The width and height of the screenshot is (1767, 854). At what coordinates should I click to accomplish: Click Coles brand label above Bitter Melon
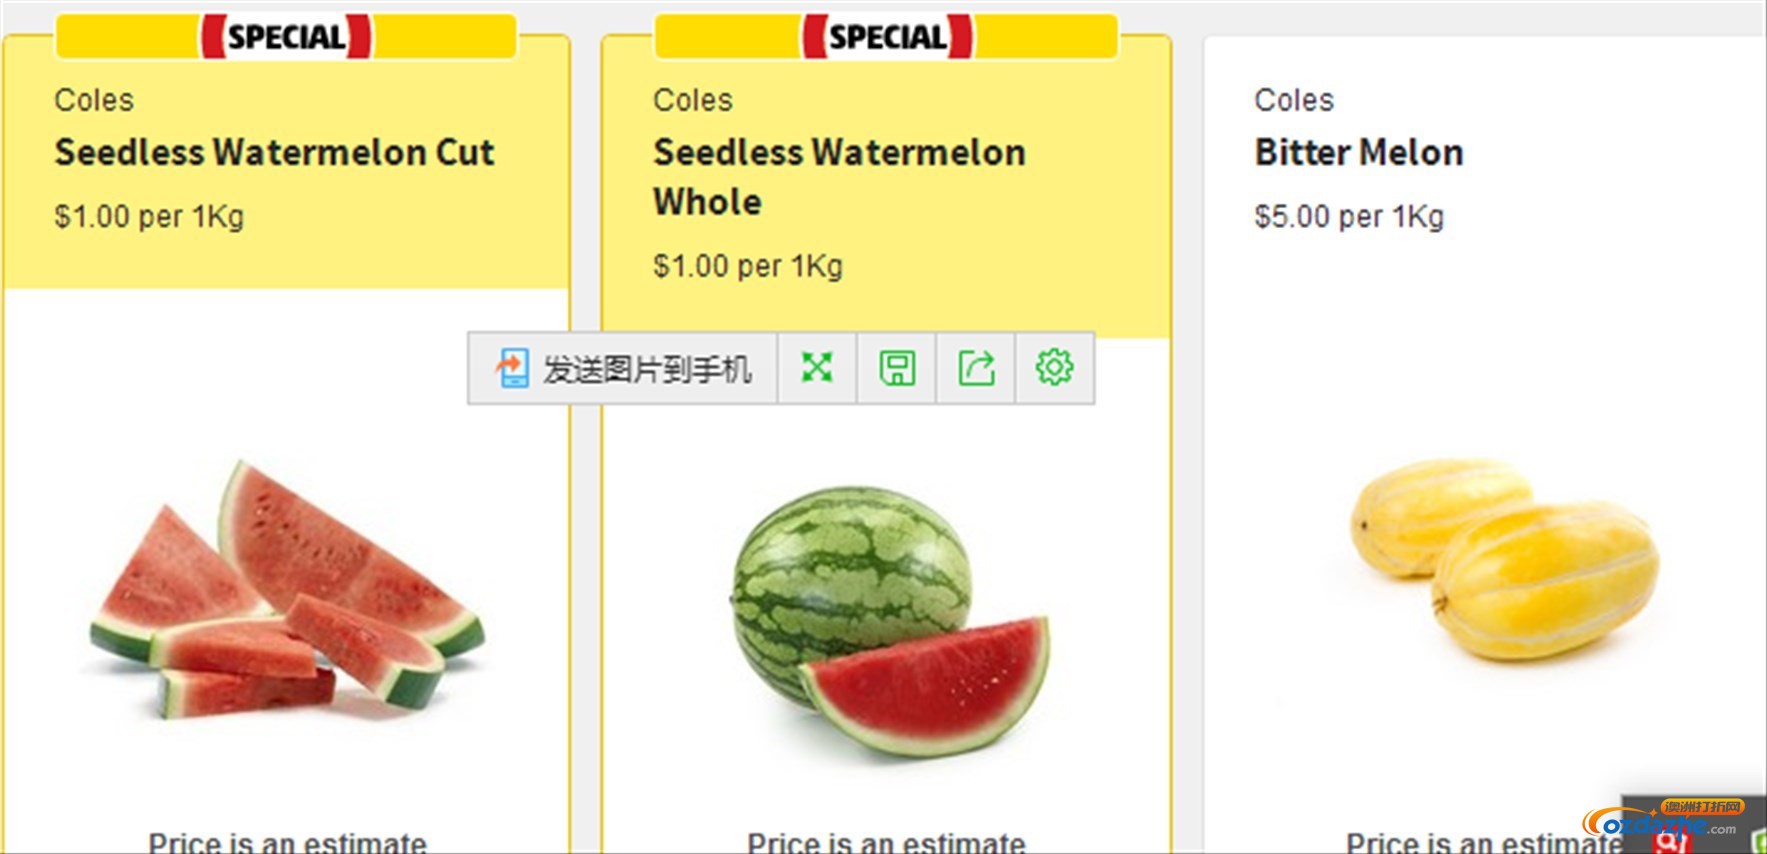[x=1294, y=100]
